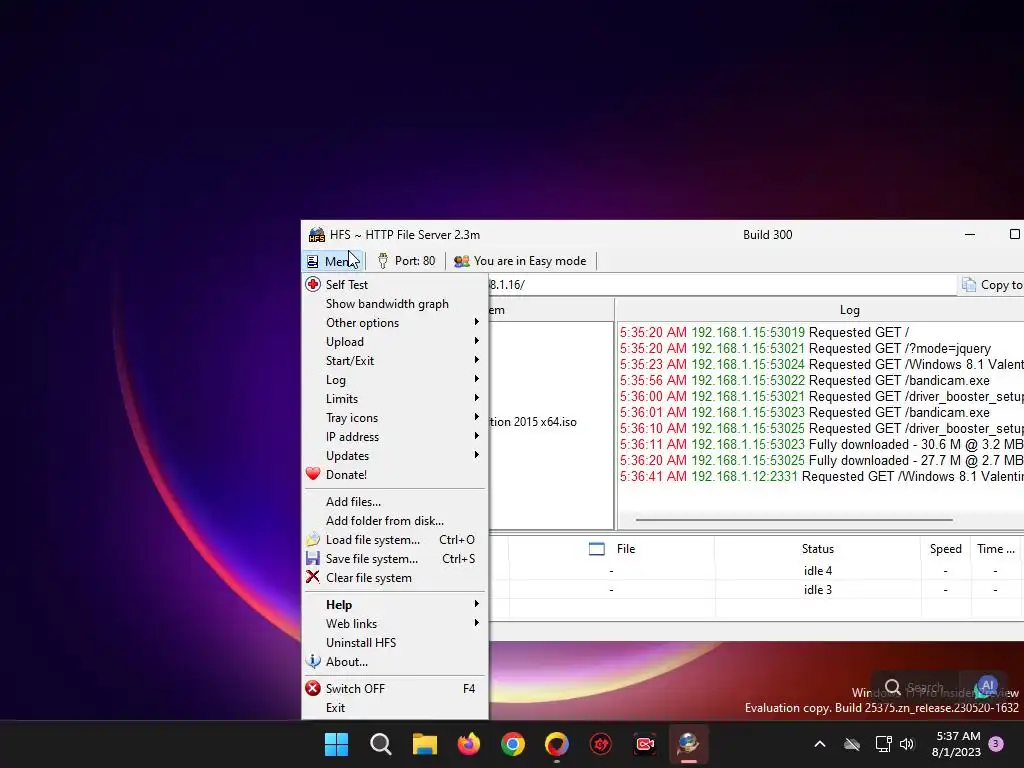Click the Time column header

[996, 549]
